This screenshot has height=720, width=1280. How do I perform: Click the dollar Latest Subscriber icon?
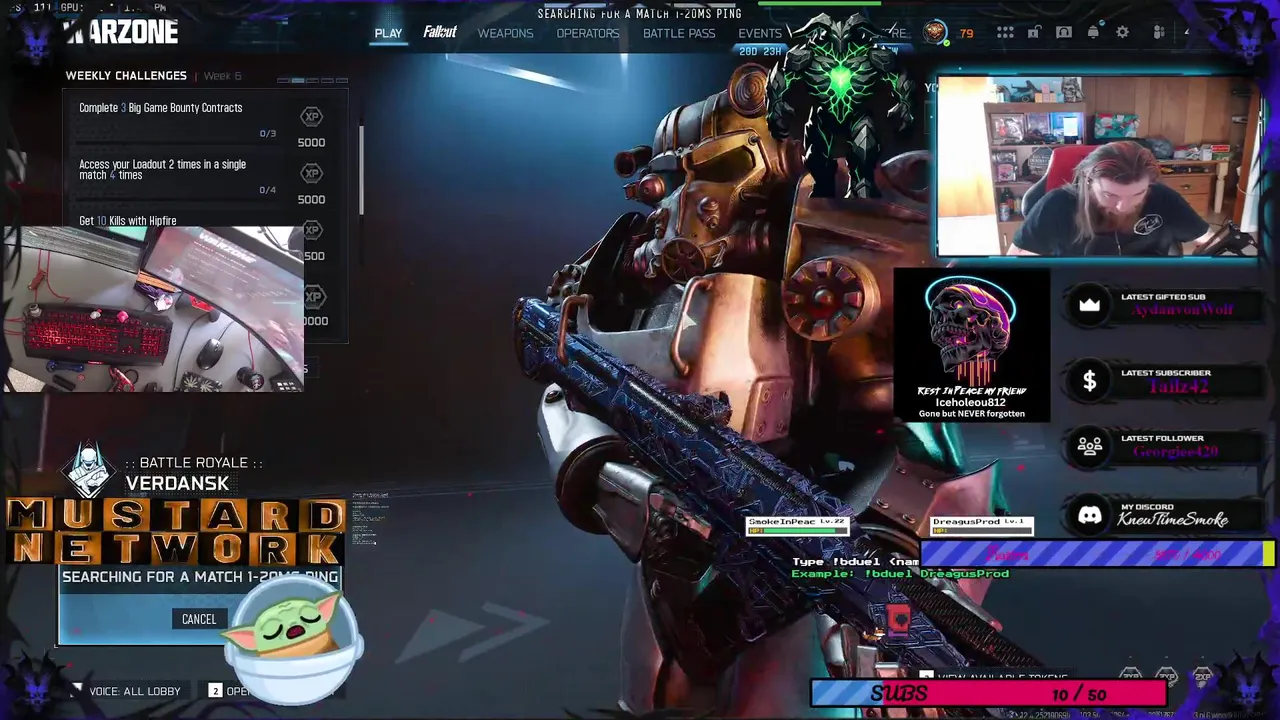pyautogui.click(x=1089, y=381)
